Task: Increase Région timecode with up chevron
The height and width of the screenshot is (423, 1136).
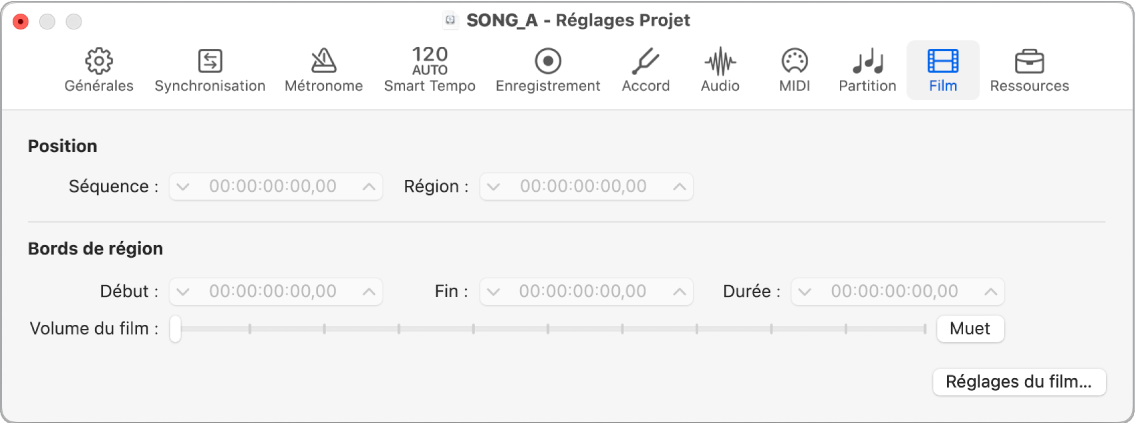Action: [x=679, y=187]
